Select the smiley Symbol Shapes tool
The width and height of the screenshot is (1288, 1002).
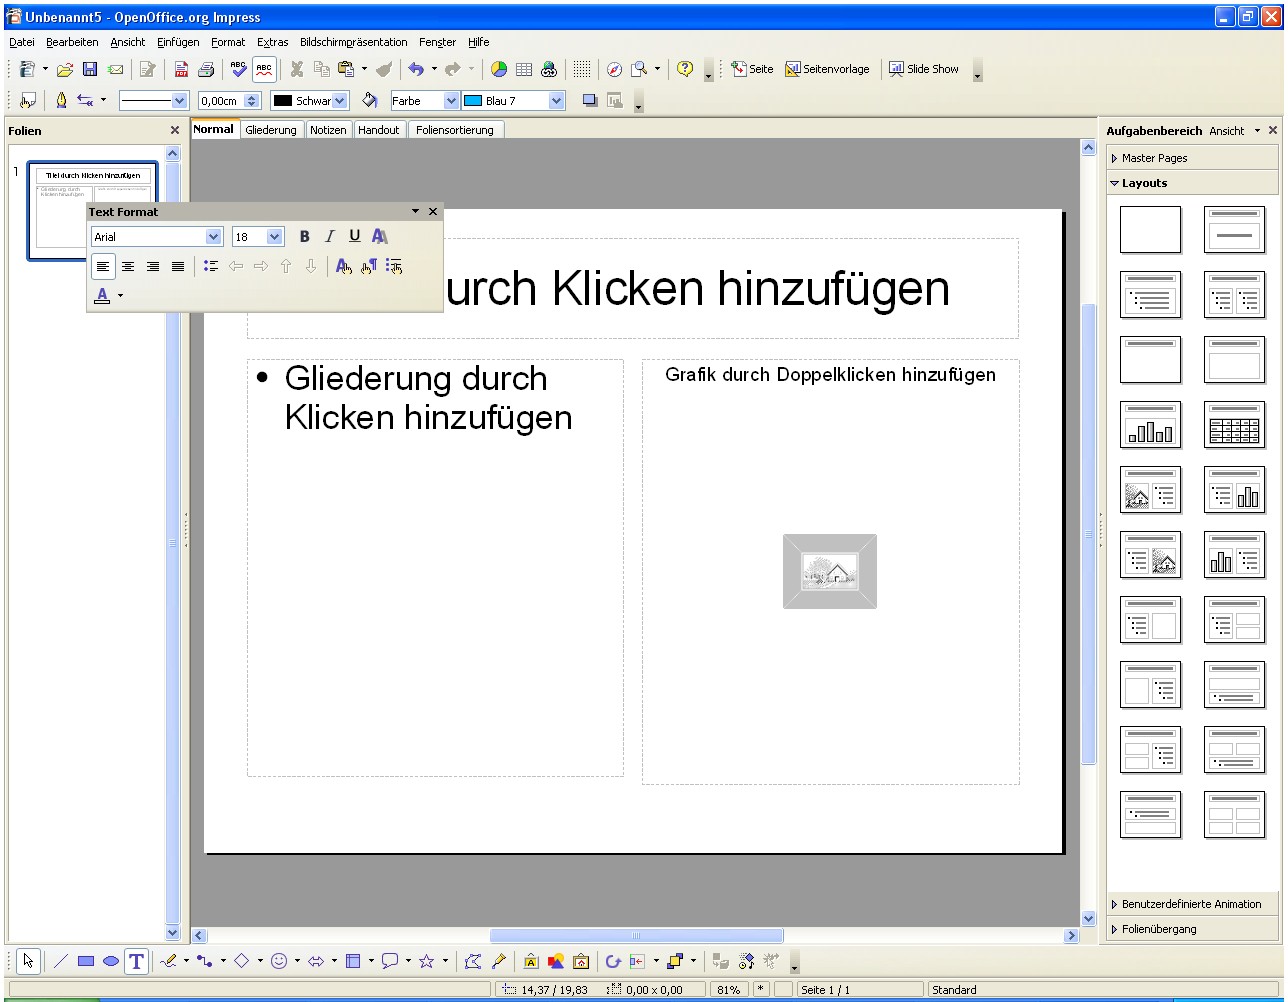[x=279, y=961]
